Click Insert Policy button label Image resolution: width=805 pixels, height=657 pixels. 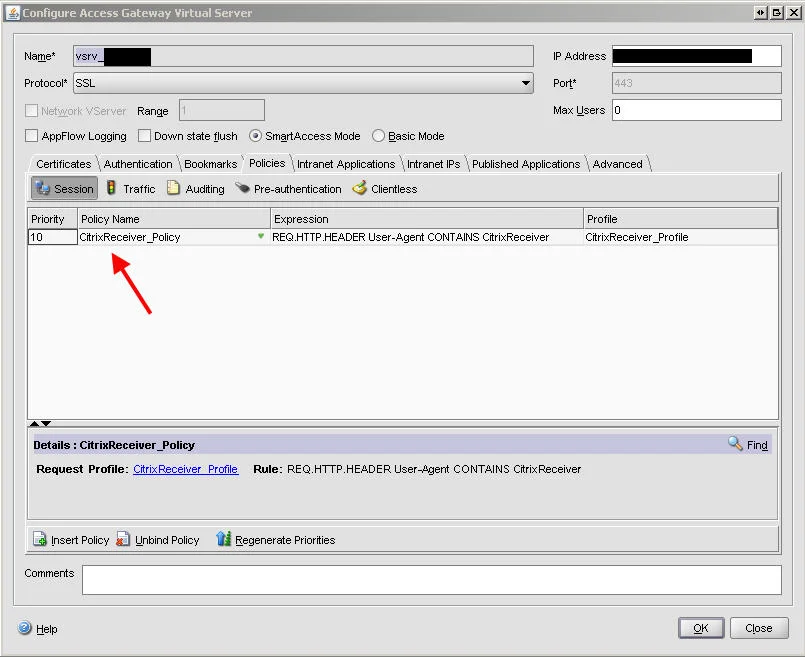pyautogui.click(x=80, y=540)
